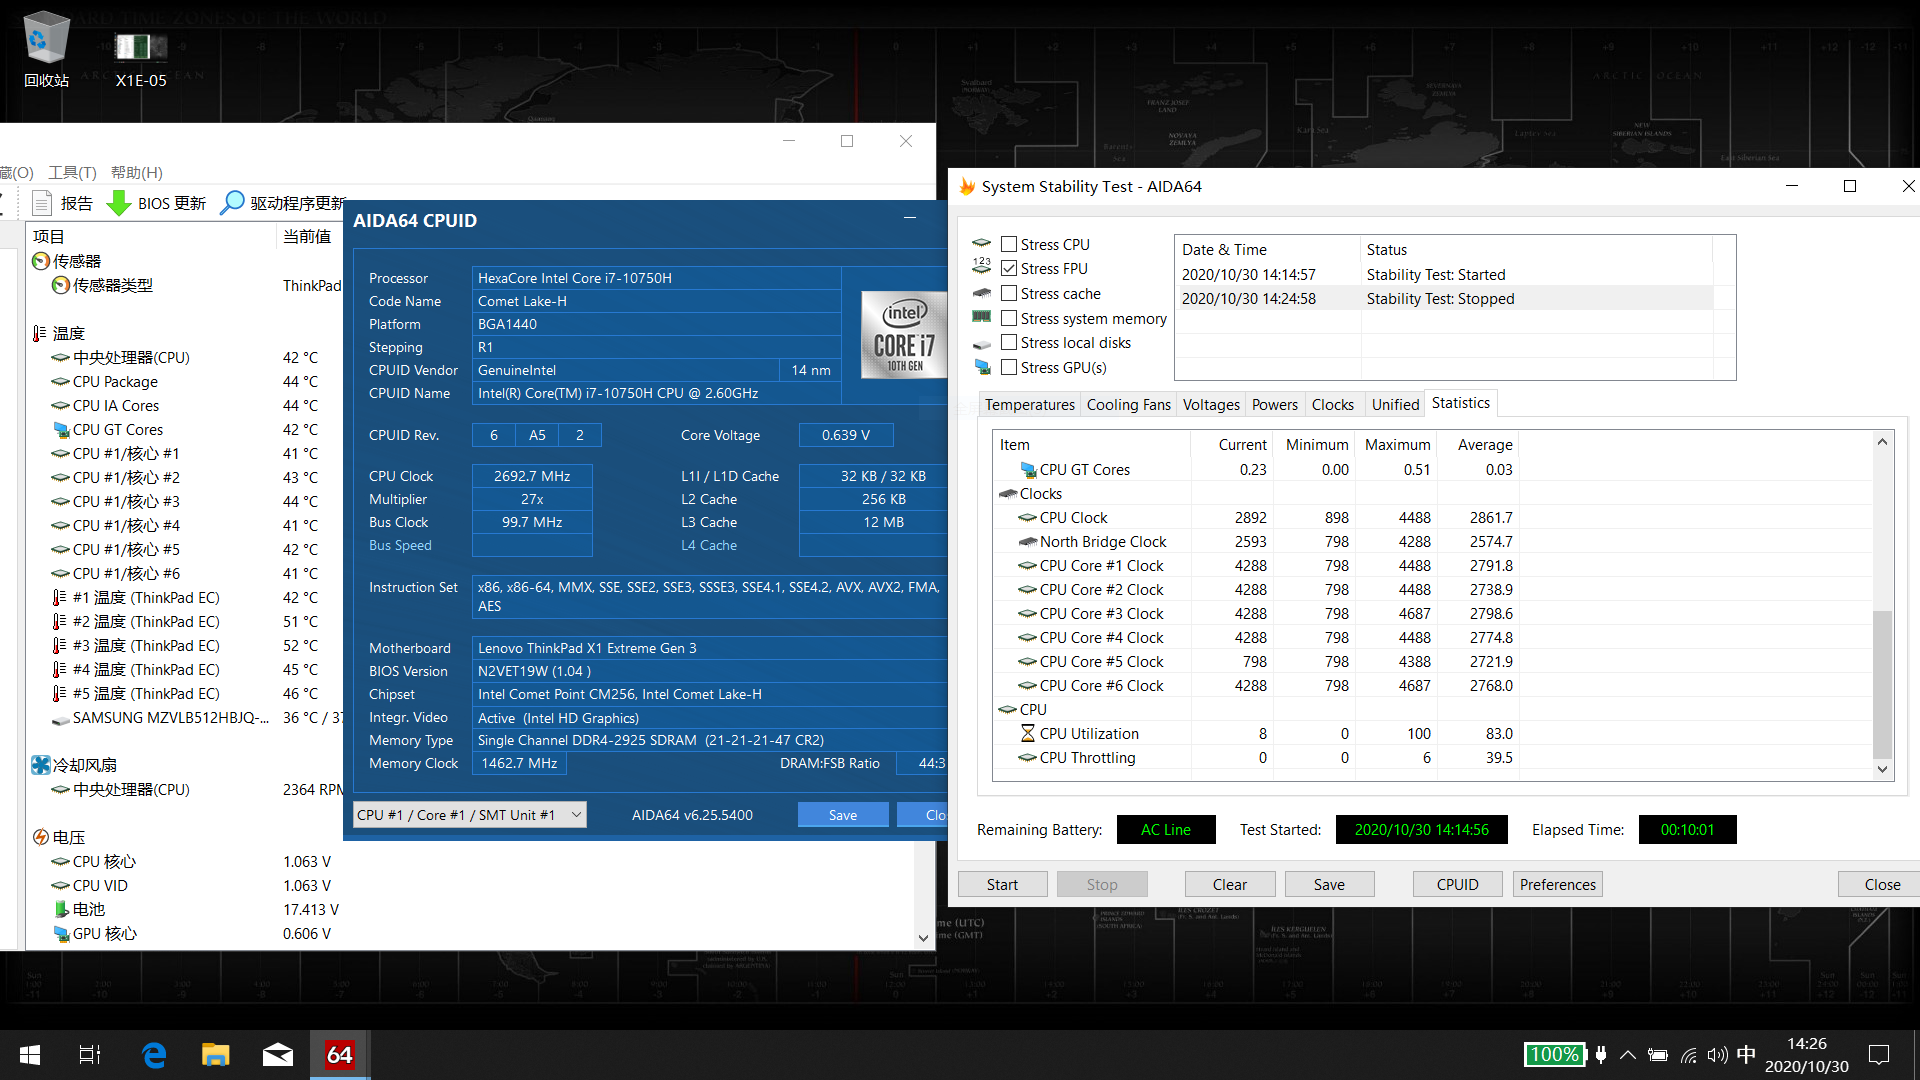The image size is (1920, 1080).
Task: Open File Explorer from the taskbar
Action: click(216, 1055)
